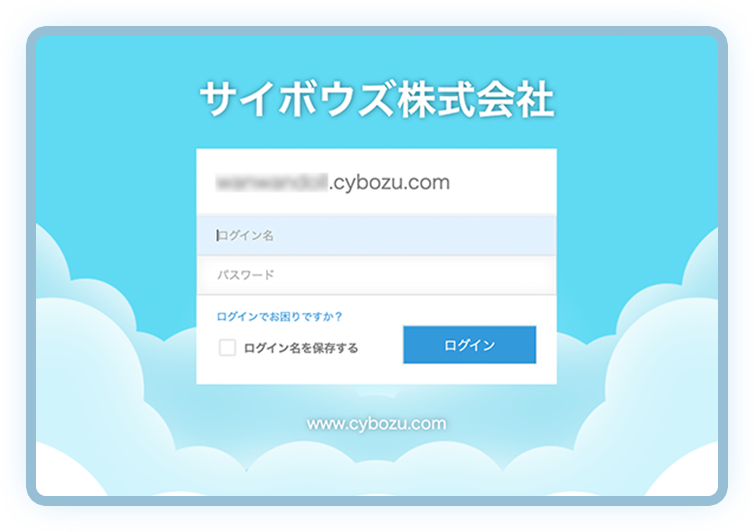
Task: Select the パスワード input field
Action: (377, 275)
